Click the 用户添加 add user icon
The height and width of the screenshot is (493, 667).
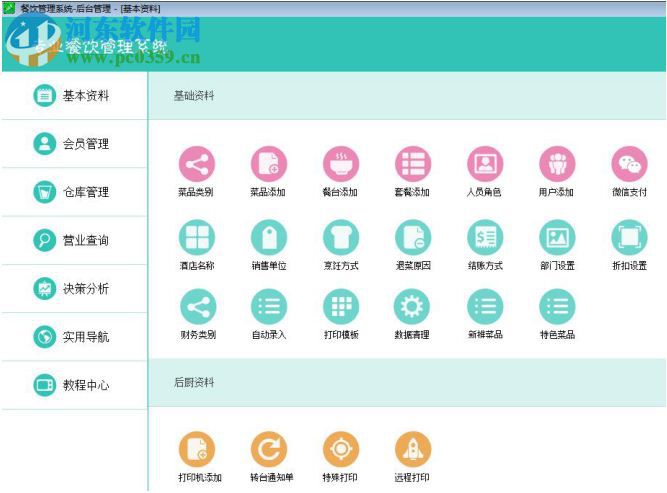557,164
